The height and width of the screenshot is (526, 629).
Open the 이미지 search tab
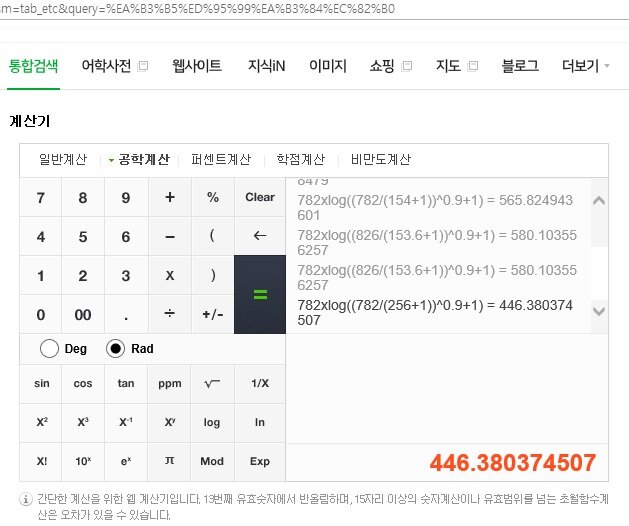click(x=328, y=66)
